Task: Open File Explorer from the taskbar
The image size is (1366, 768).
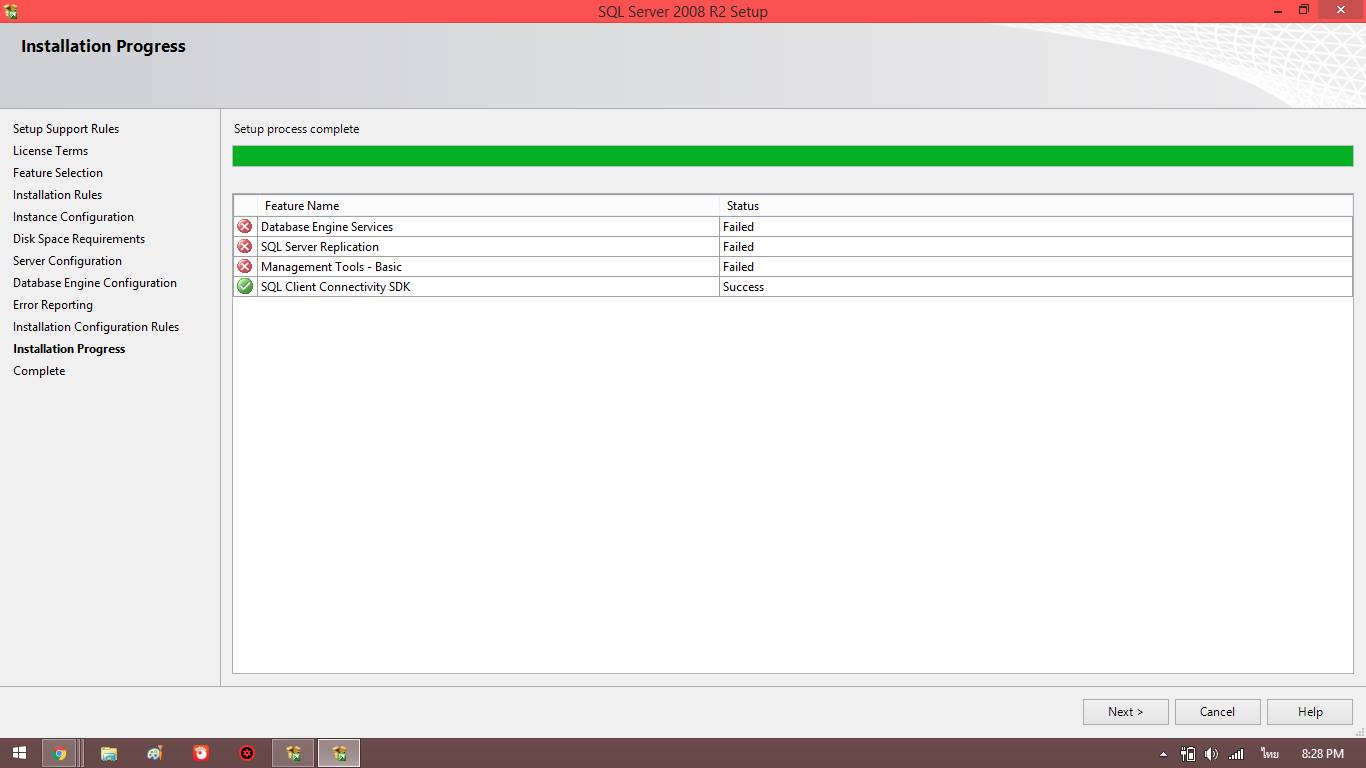Action: tap(109, 753)
